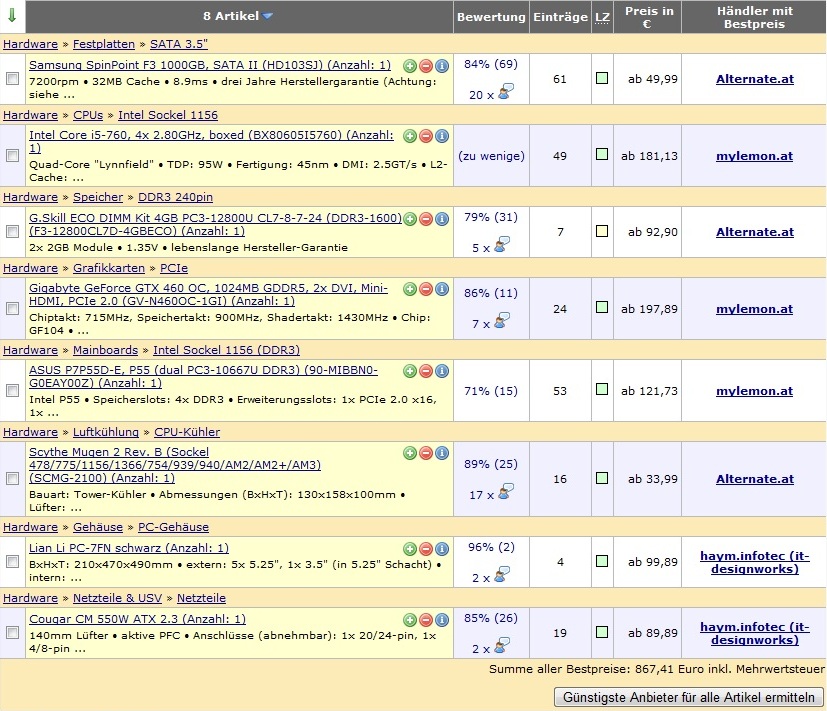Open info icon for Intel Core i5-760
The width and height of the screenshot is (827, 711).
click(442, 136)
